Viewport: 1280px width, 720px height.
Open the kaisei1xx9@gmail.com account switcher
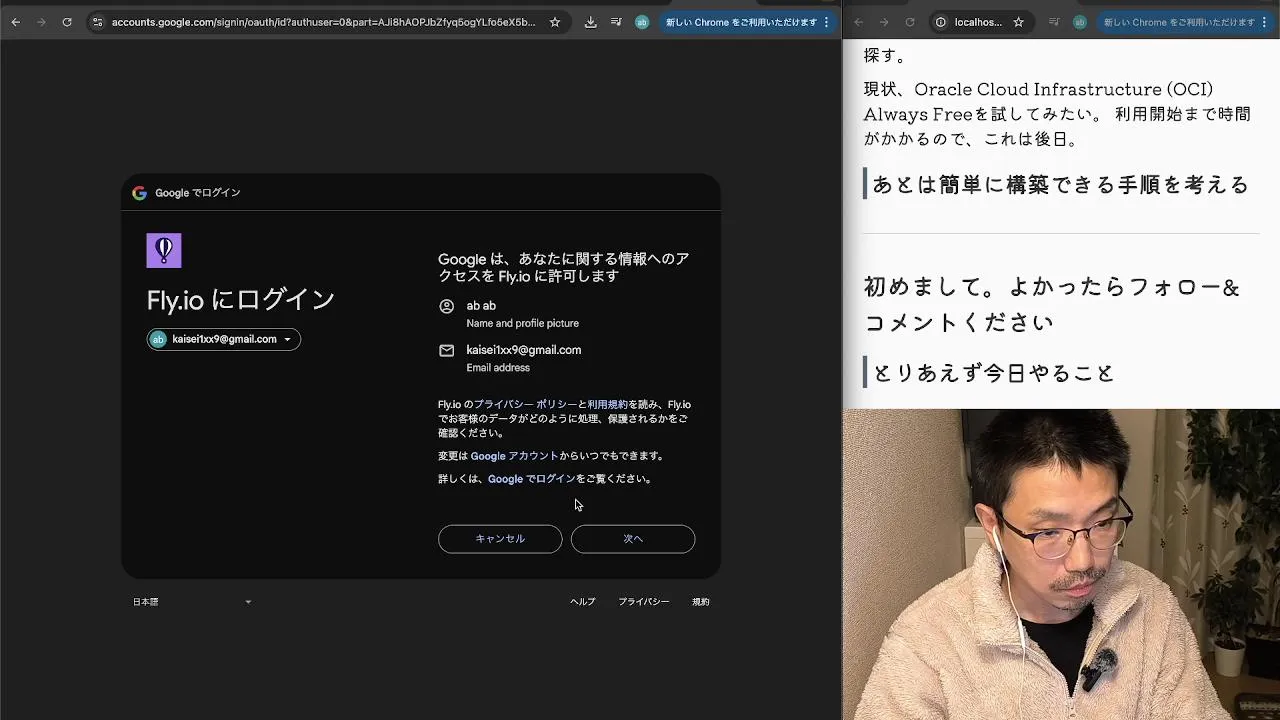pyautogui.click(x=224, y=339)
